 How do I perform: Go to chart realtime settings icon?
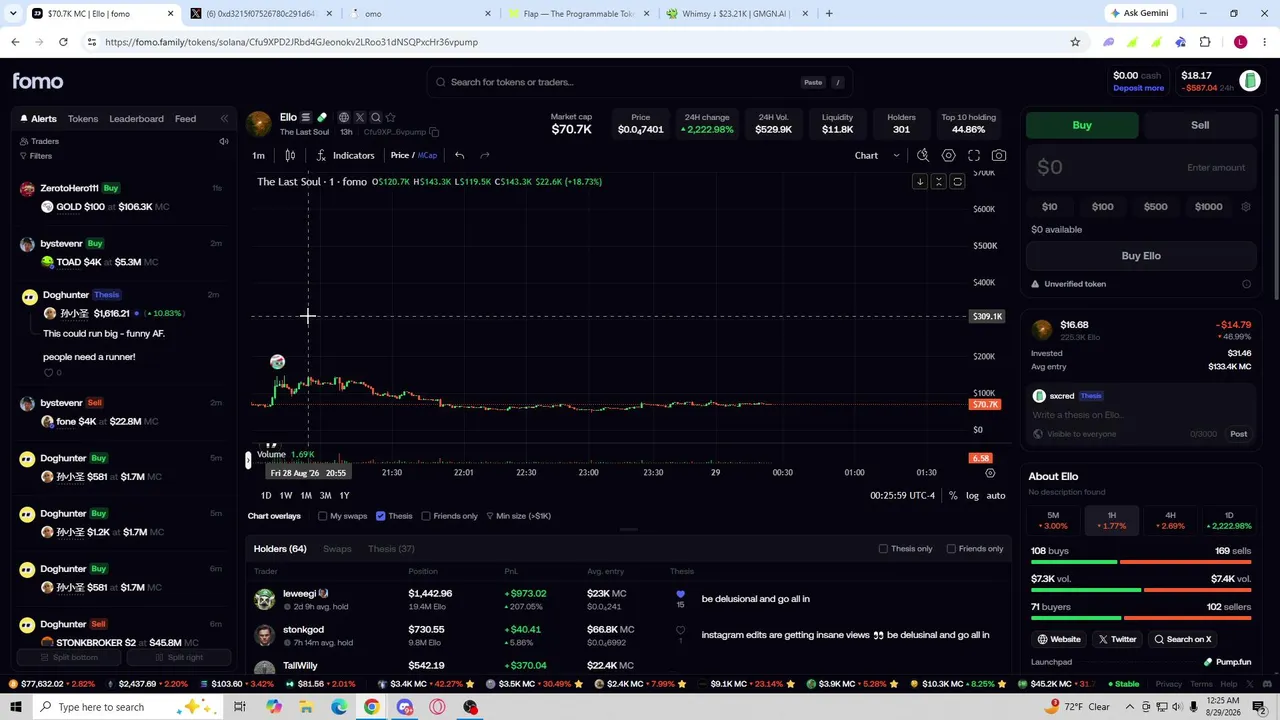[x=990, y=473]
